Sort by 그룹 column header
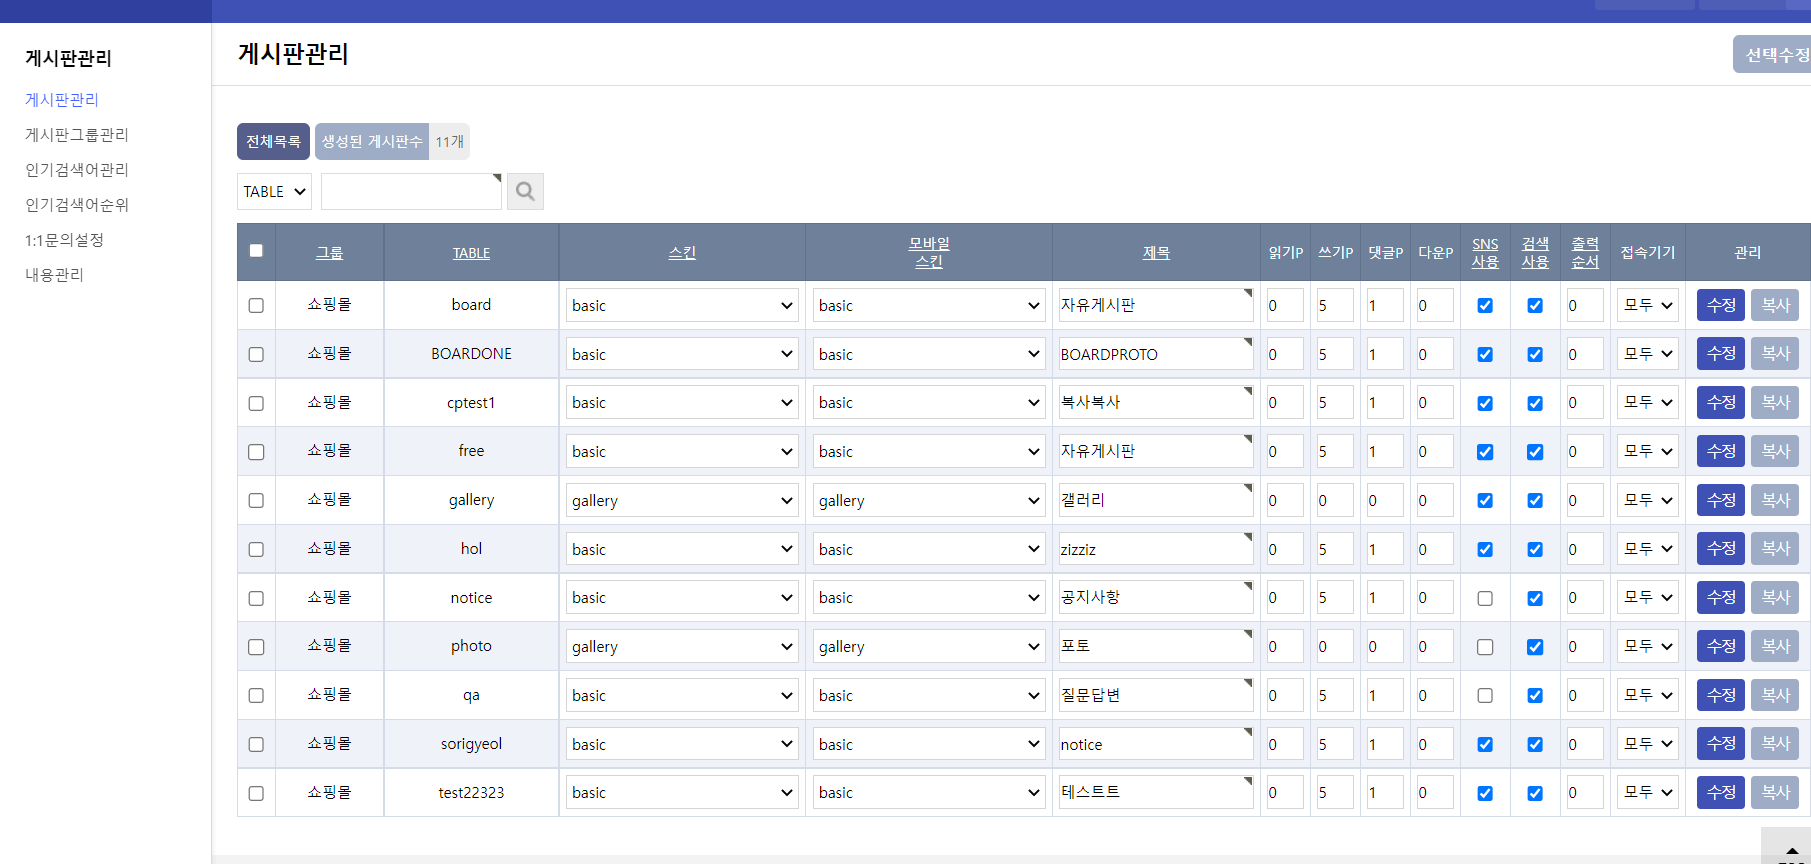Screen dimensions: 1811x864 (x=329, y=253)
